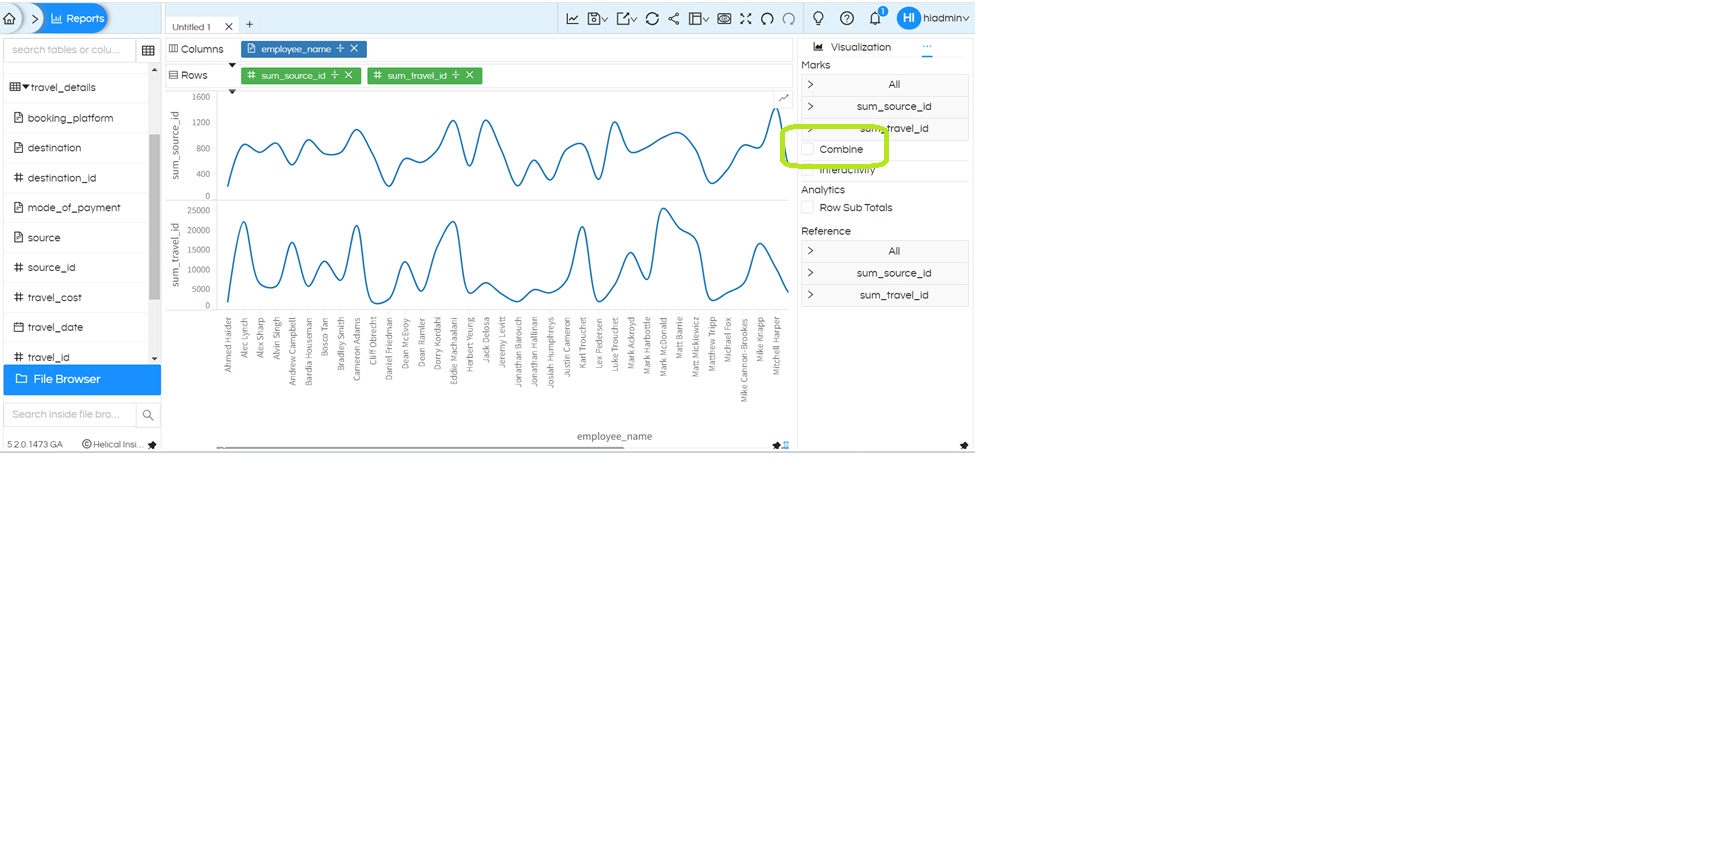Open the Help question mark icon
Viewport: 1723px width, 868px height.
tap(847, 18)
